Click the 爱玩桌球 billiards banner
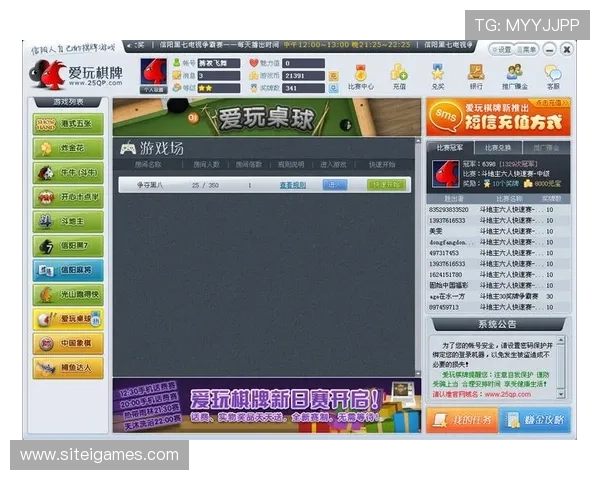This screenshot has height=480, width=600. pyautogui.click(x=267, y=117)
